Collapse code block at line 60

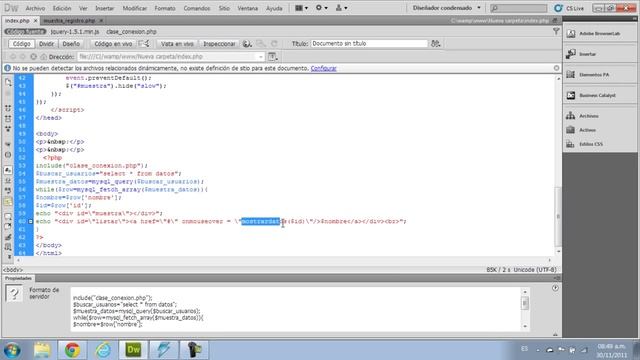tap(31, 221)
